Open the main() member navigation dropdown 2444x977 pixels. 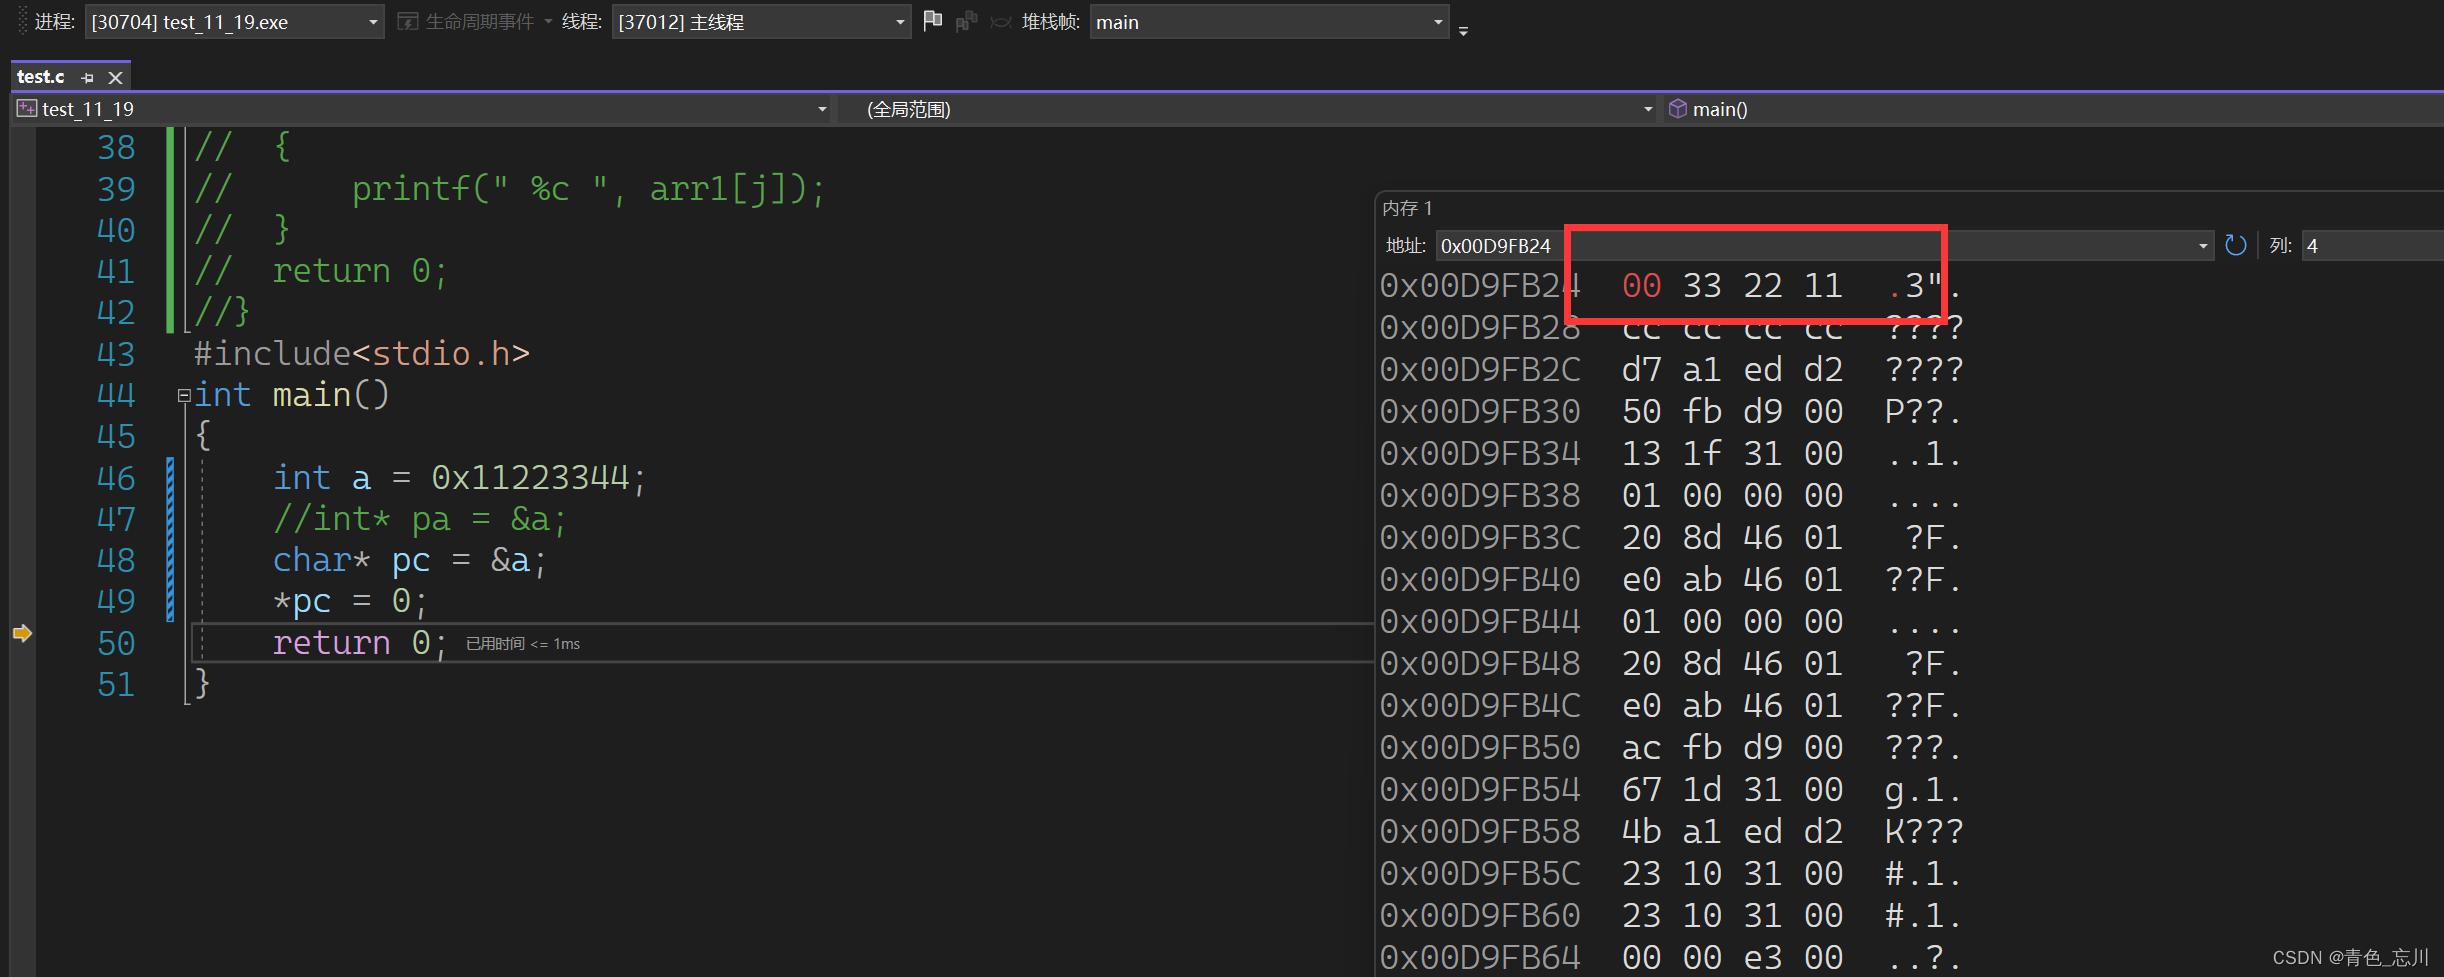2054,109
